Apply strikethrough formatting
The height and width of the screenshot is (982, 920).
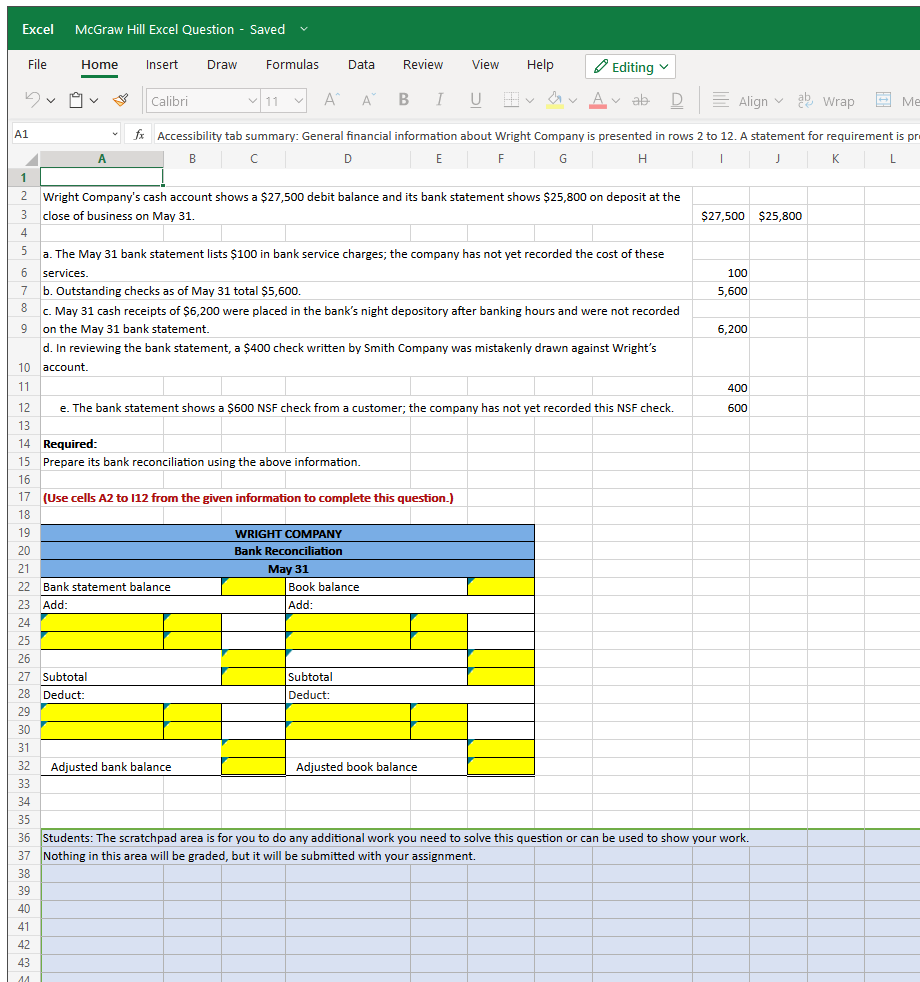point(640,100)
